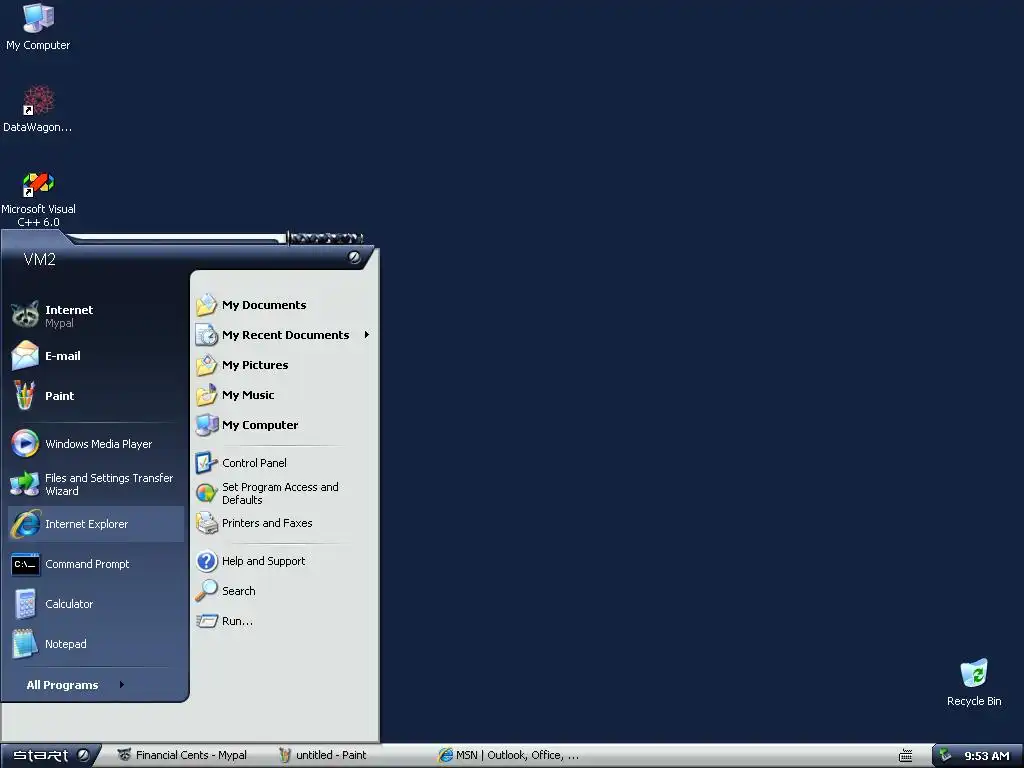Launch Paint from pinned Start menu items

tap(96, 396)
